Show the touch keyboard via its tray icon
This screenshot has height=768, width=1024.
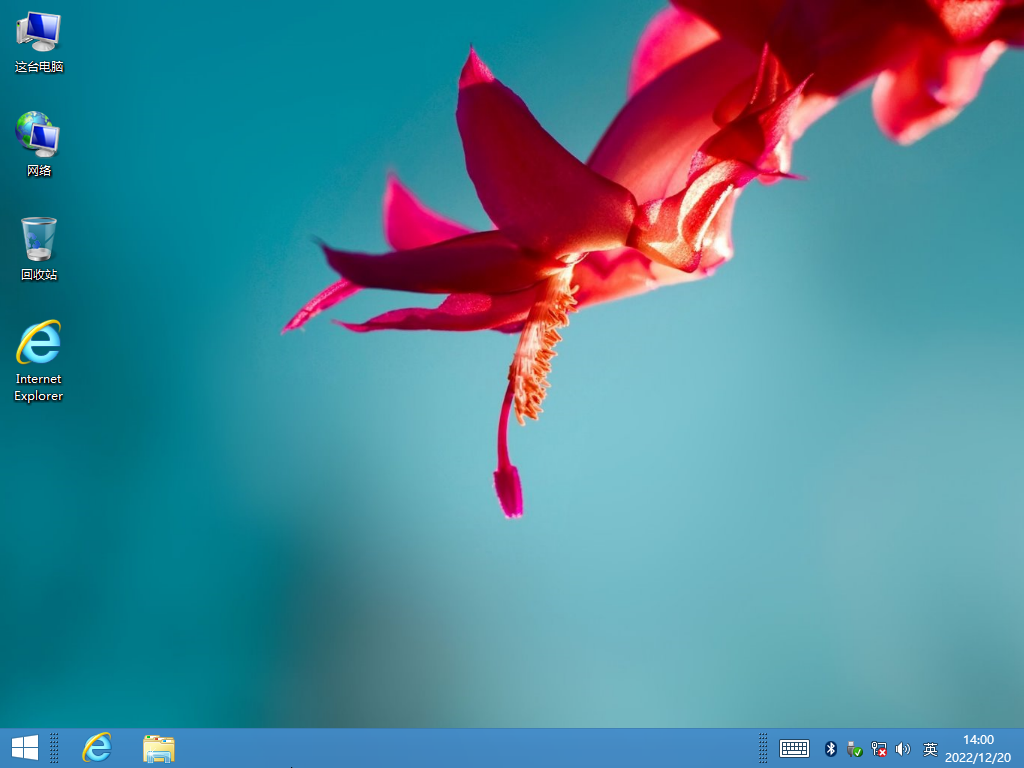tap(793, 747)
